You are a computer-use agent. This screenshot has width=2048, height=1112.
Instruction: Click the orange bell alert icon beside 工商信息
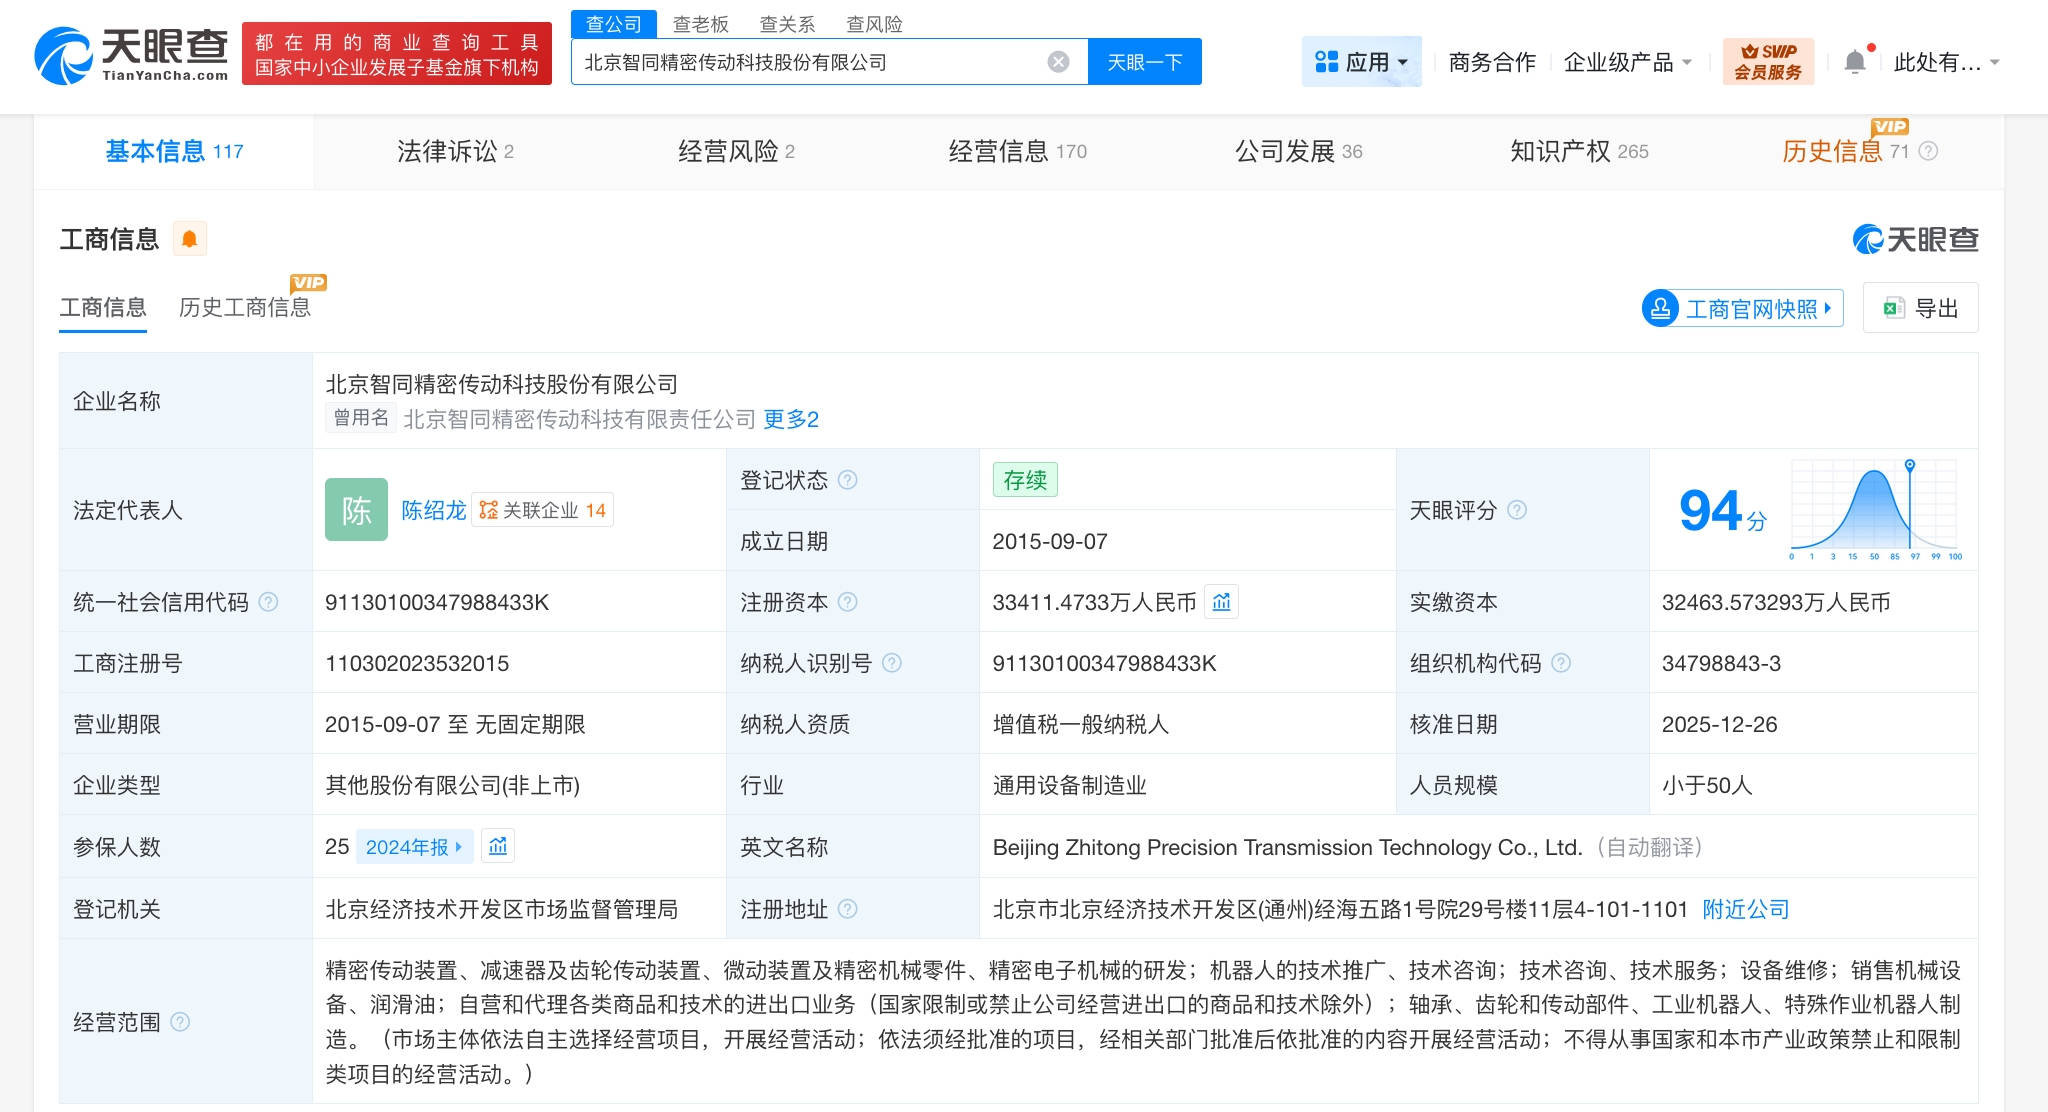pos(189,239)
